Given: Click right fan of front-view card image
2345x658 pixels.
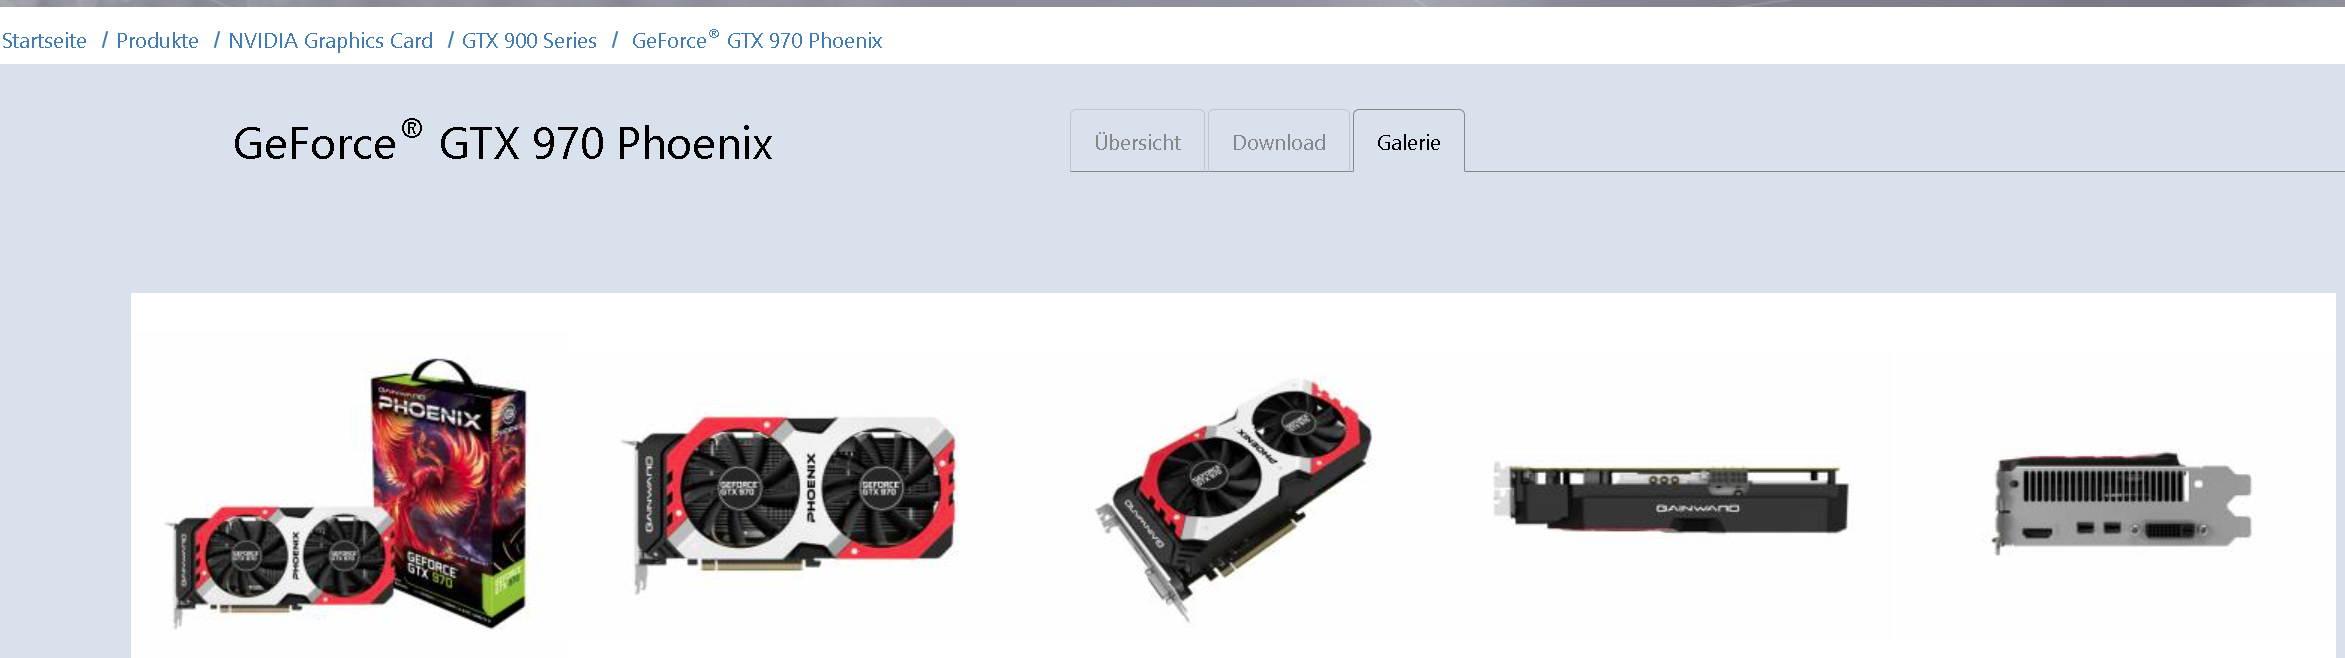Looking at the screenshot, I should pos(880,490).
